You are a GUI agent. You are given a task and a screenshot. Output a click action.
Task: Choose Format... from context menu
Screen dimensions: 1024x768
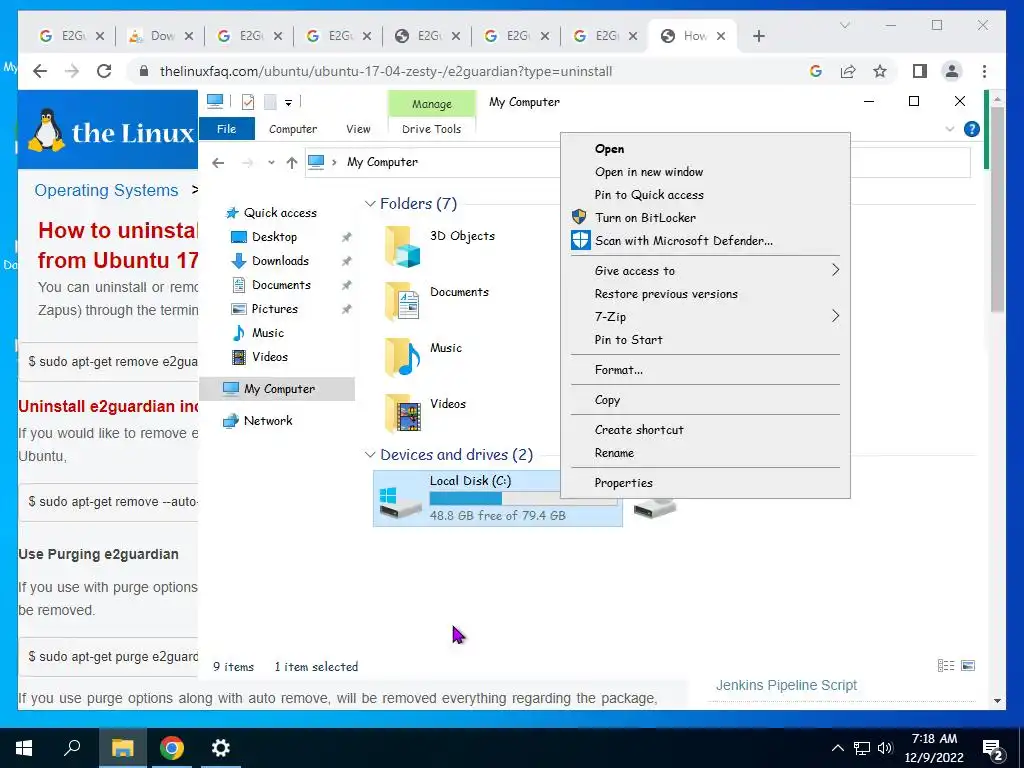(x=705, y=370)
